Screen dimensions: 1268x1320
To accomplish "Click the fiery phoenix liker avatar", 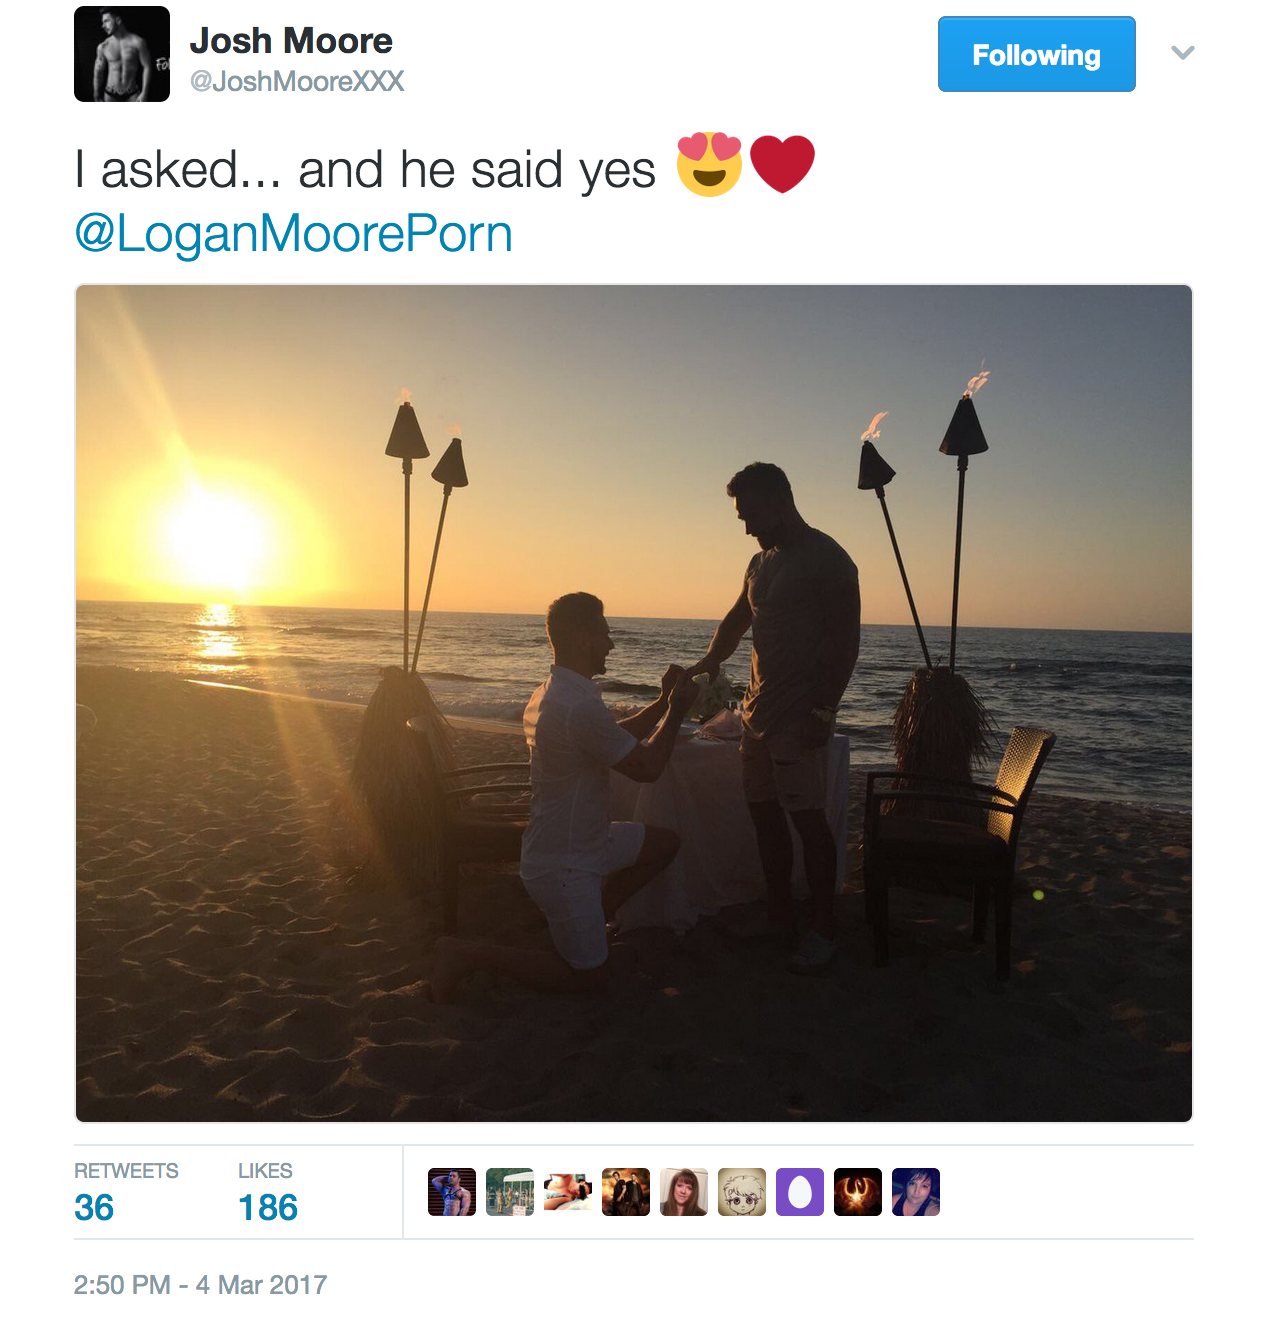I will [858, 1192].
